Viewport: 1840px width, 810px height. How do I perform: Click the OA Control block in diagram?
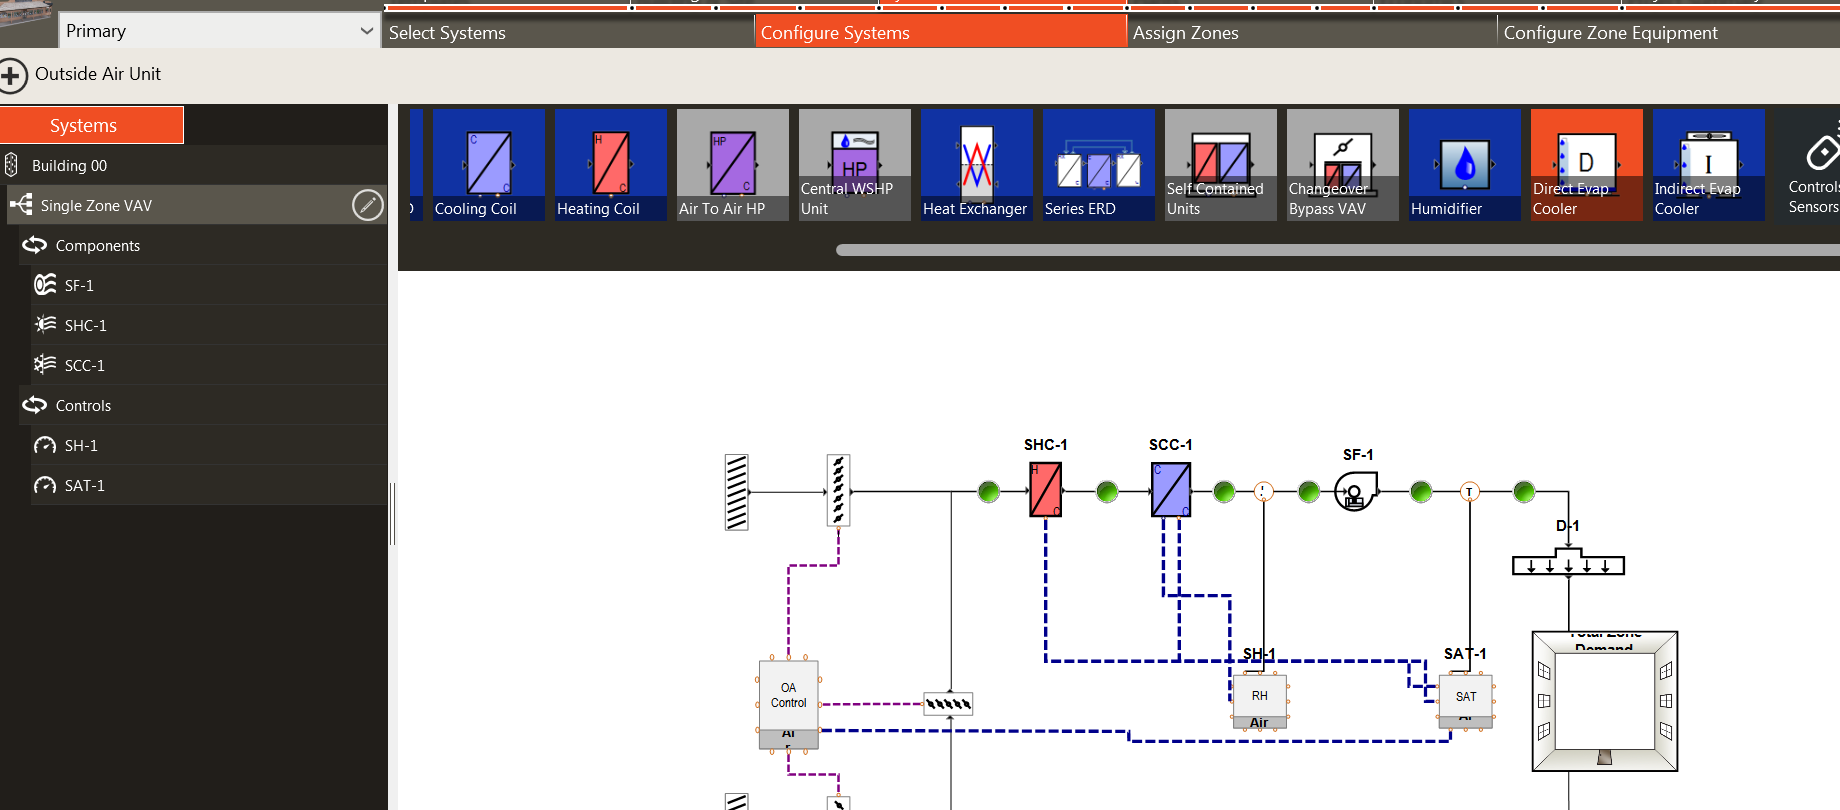[x=789, y=703]
